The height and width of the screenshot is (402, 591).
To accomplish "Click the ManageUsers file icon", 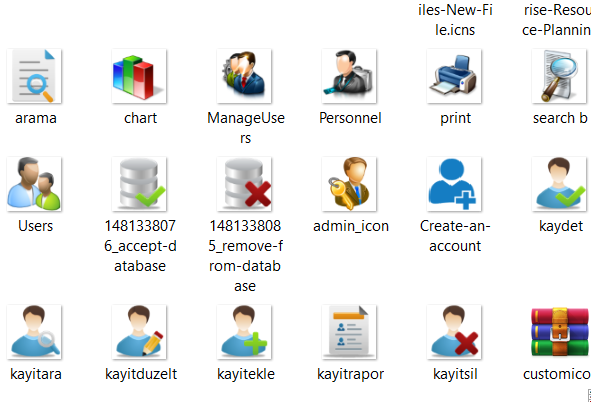I will tap(244, 76).
